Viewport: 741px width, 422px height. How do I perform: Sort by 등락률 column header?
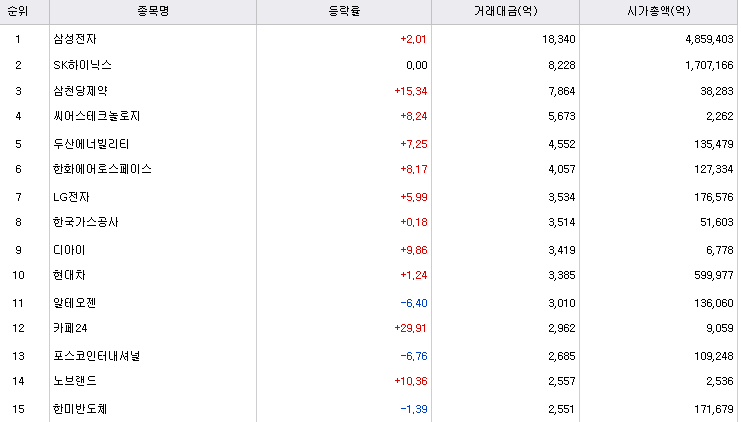coord(344,11)
